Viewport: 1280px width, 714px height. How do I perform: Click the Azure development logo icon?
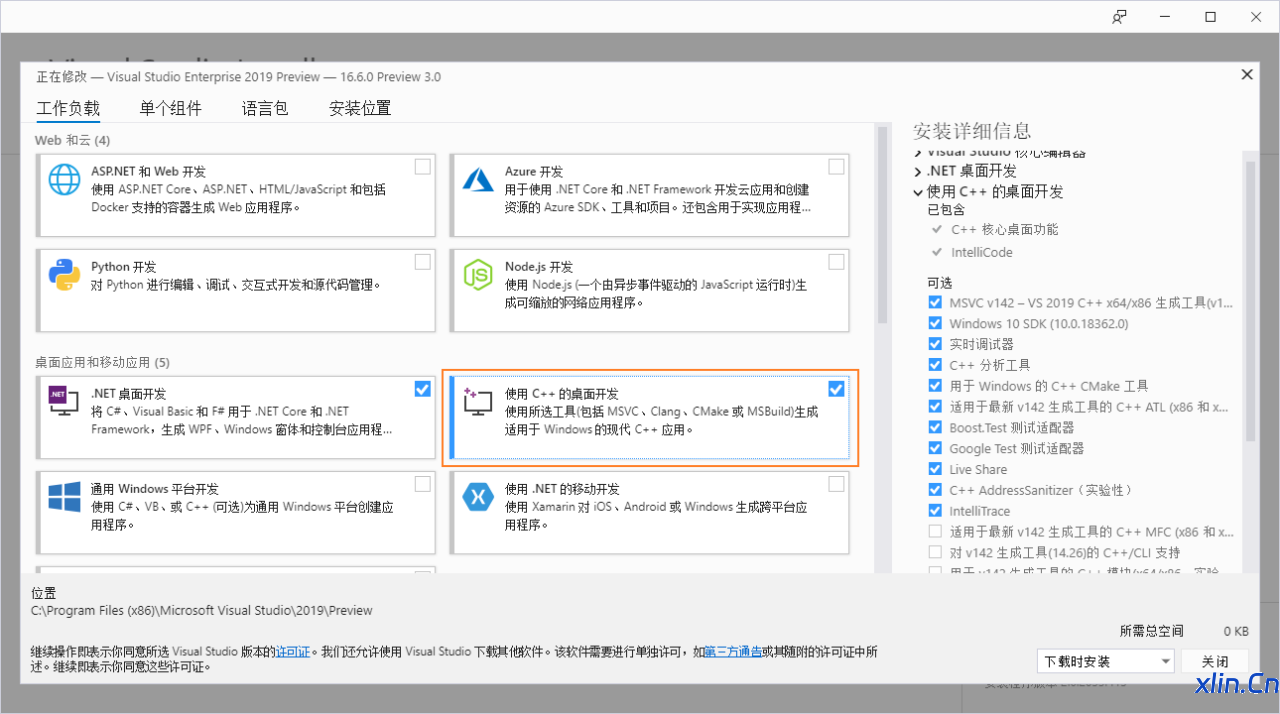[x=479, y=180]
